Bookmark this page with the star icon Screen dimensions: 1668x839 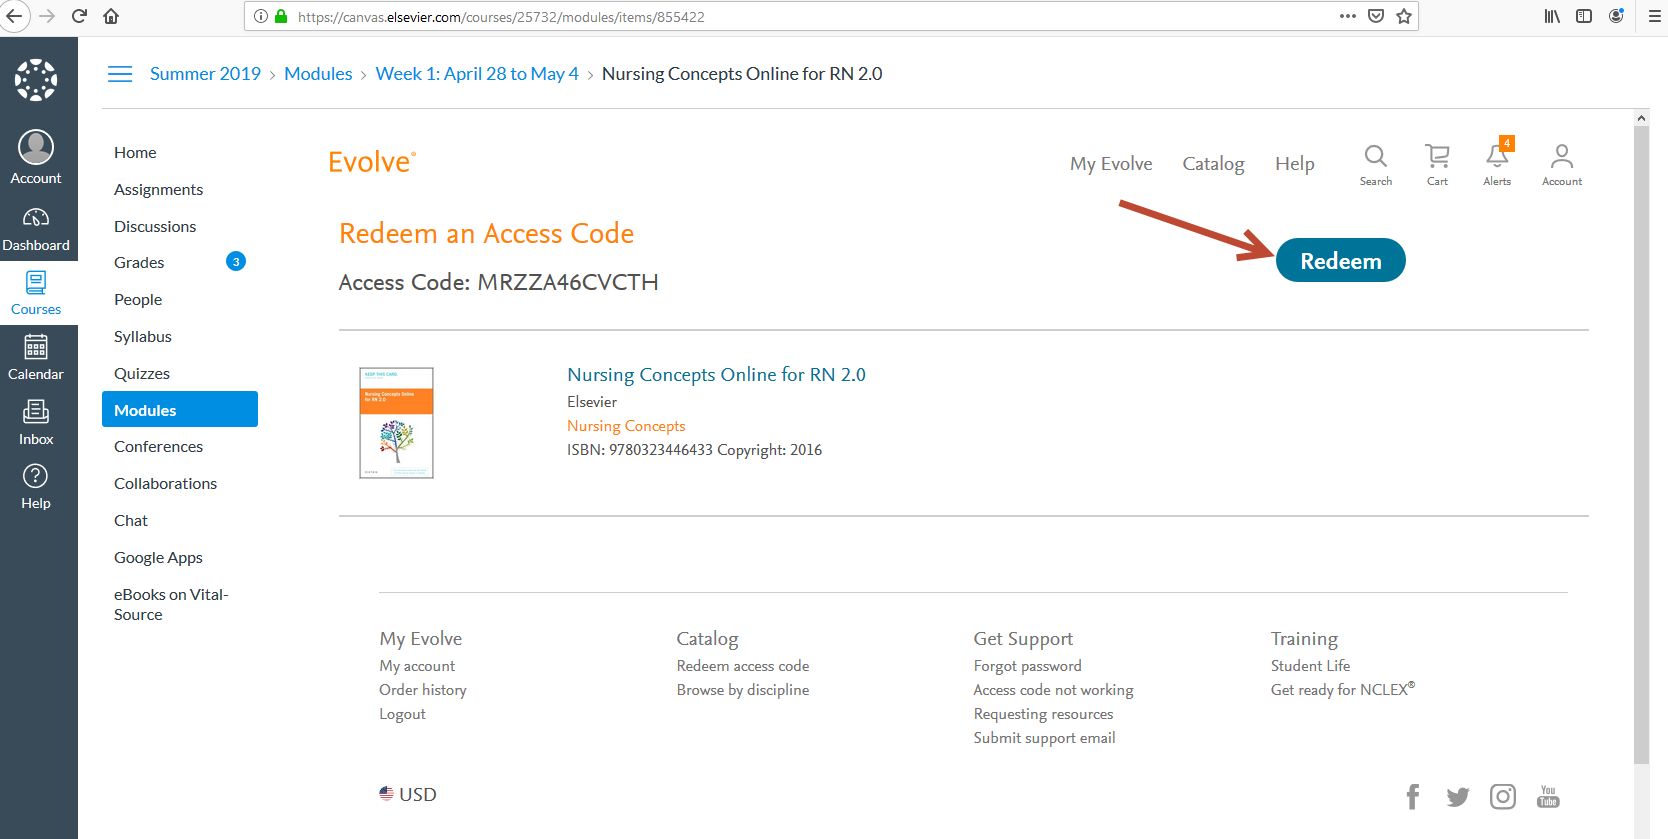tap(1404, 16)
